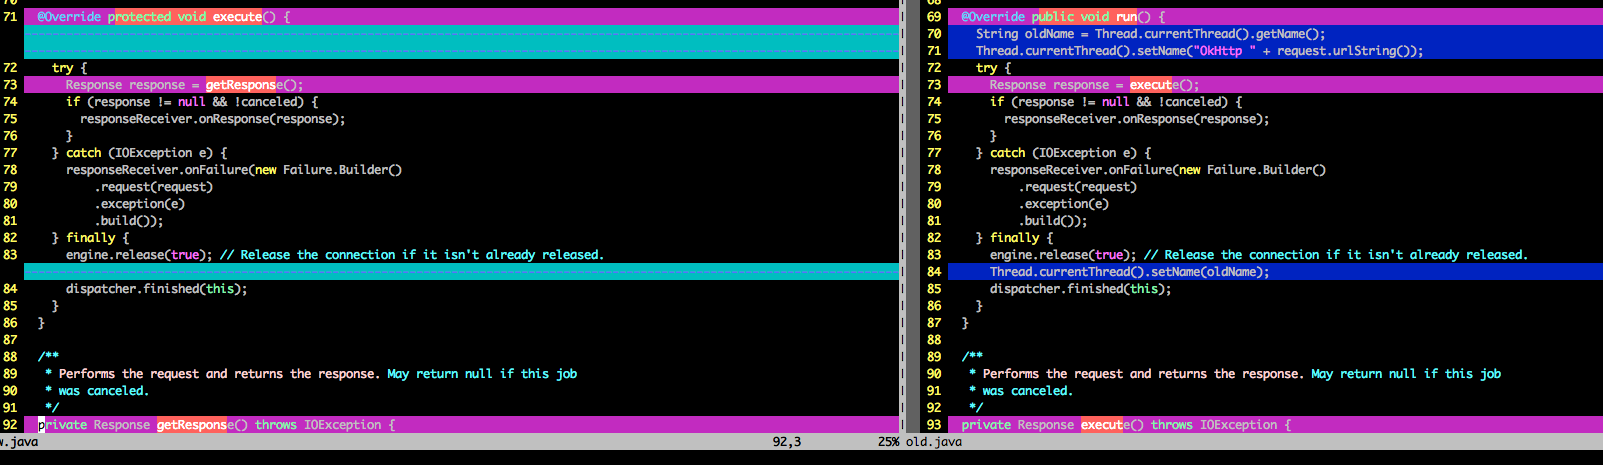Click 'responseReceiver.onFailure(new Failure.Builder()' in left pane
Image resolution: width=1603 pixels, height=465 pixels.
[x=234, y=170]
